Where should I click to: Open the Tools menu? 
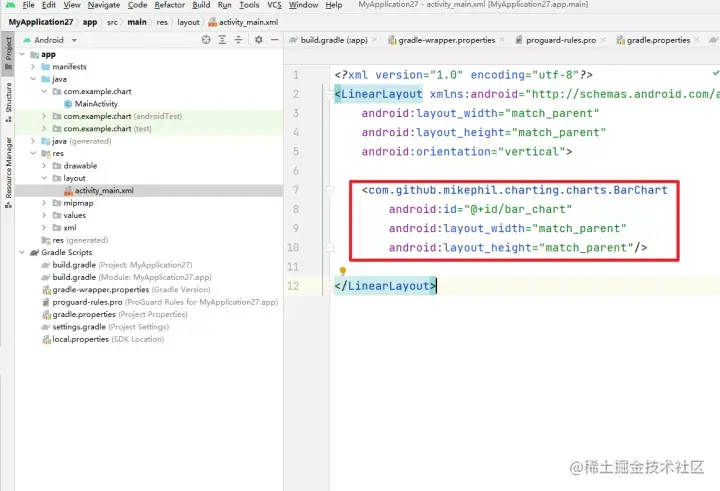249,5
